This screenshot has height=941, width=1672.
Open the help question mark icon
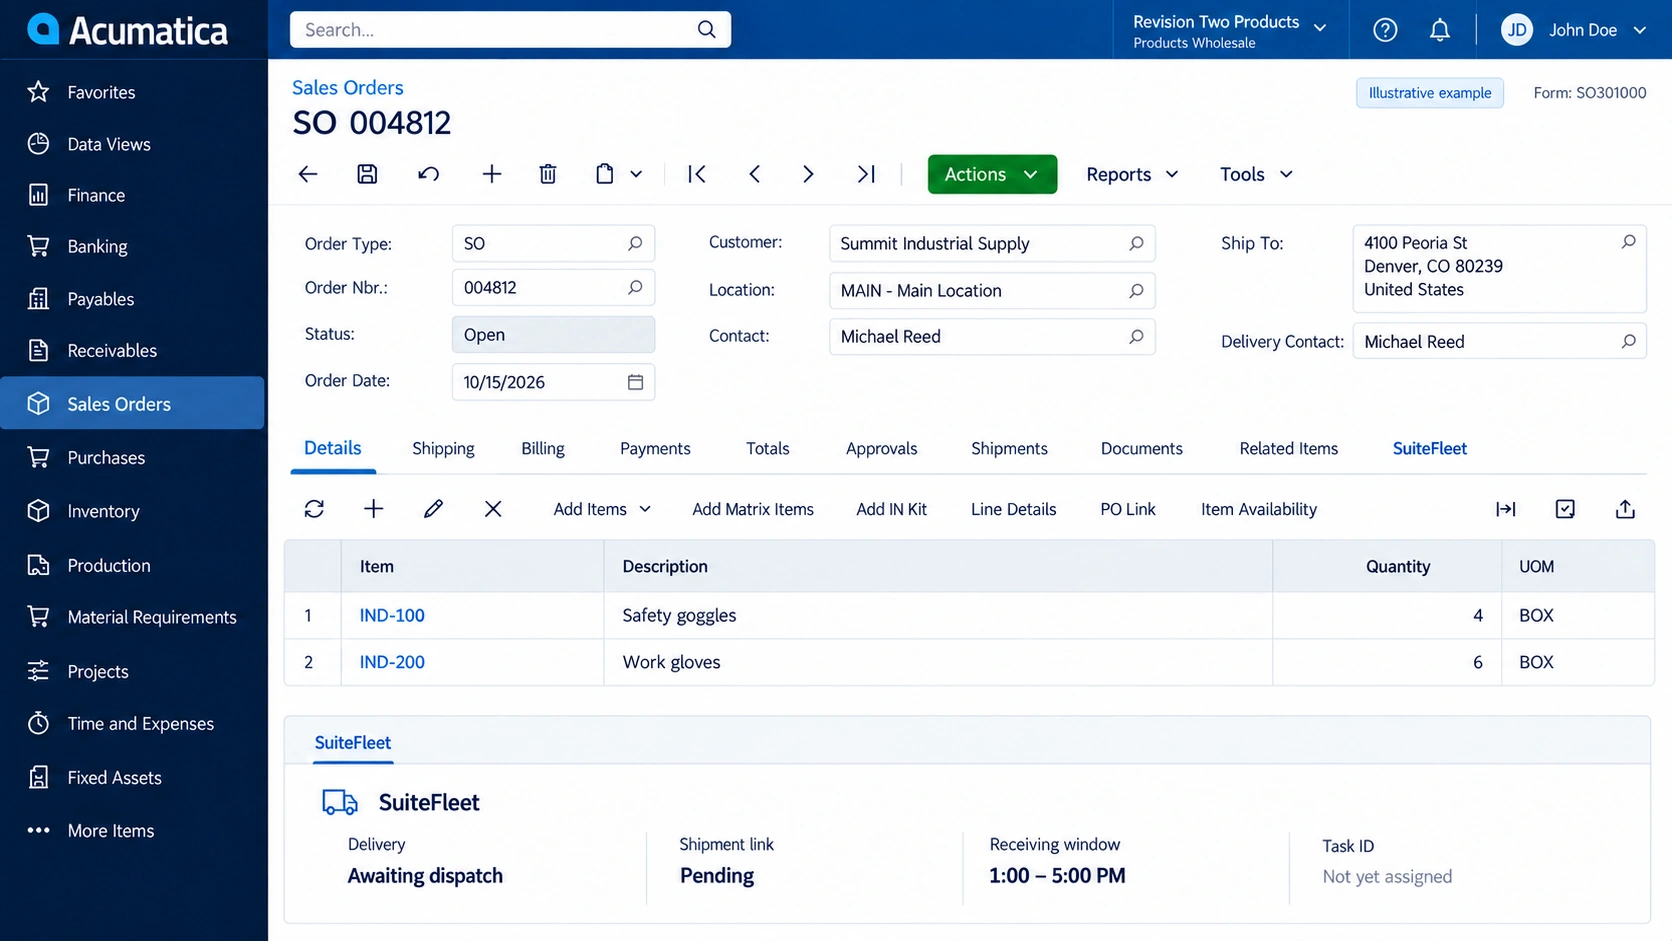[x=1385, y=30]
